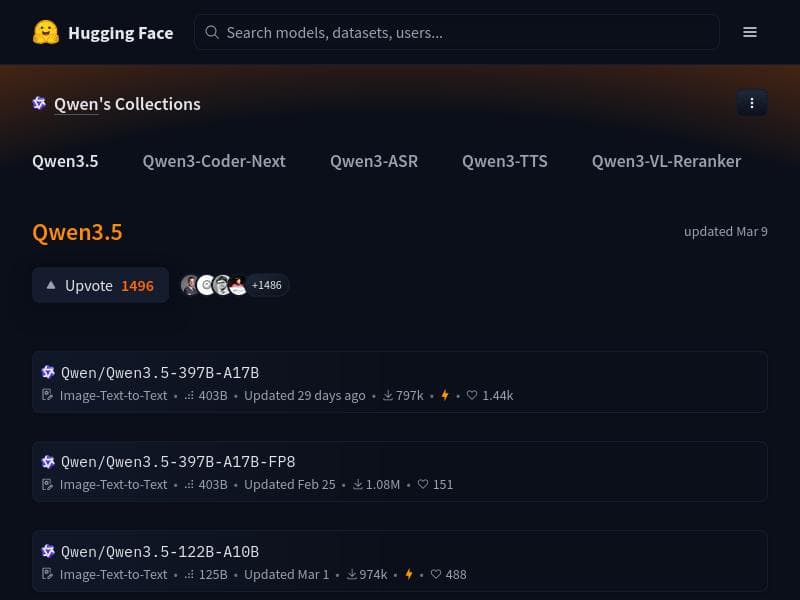The width and height of the screenshot is (800, 600).
Task: Click the lightning bolt icon in Qwen3.5-122B-A10B row
Action: point(409,574)
